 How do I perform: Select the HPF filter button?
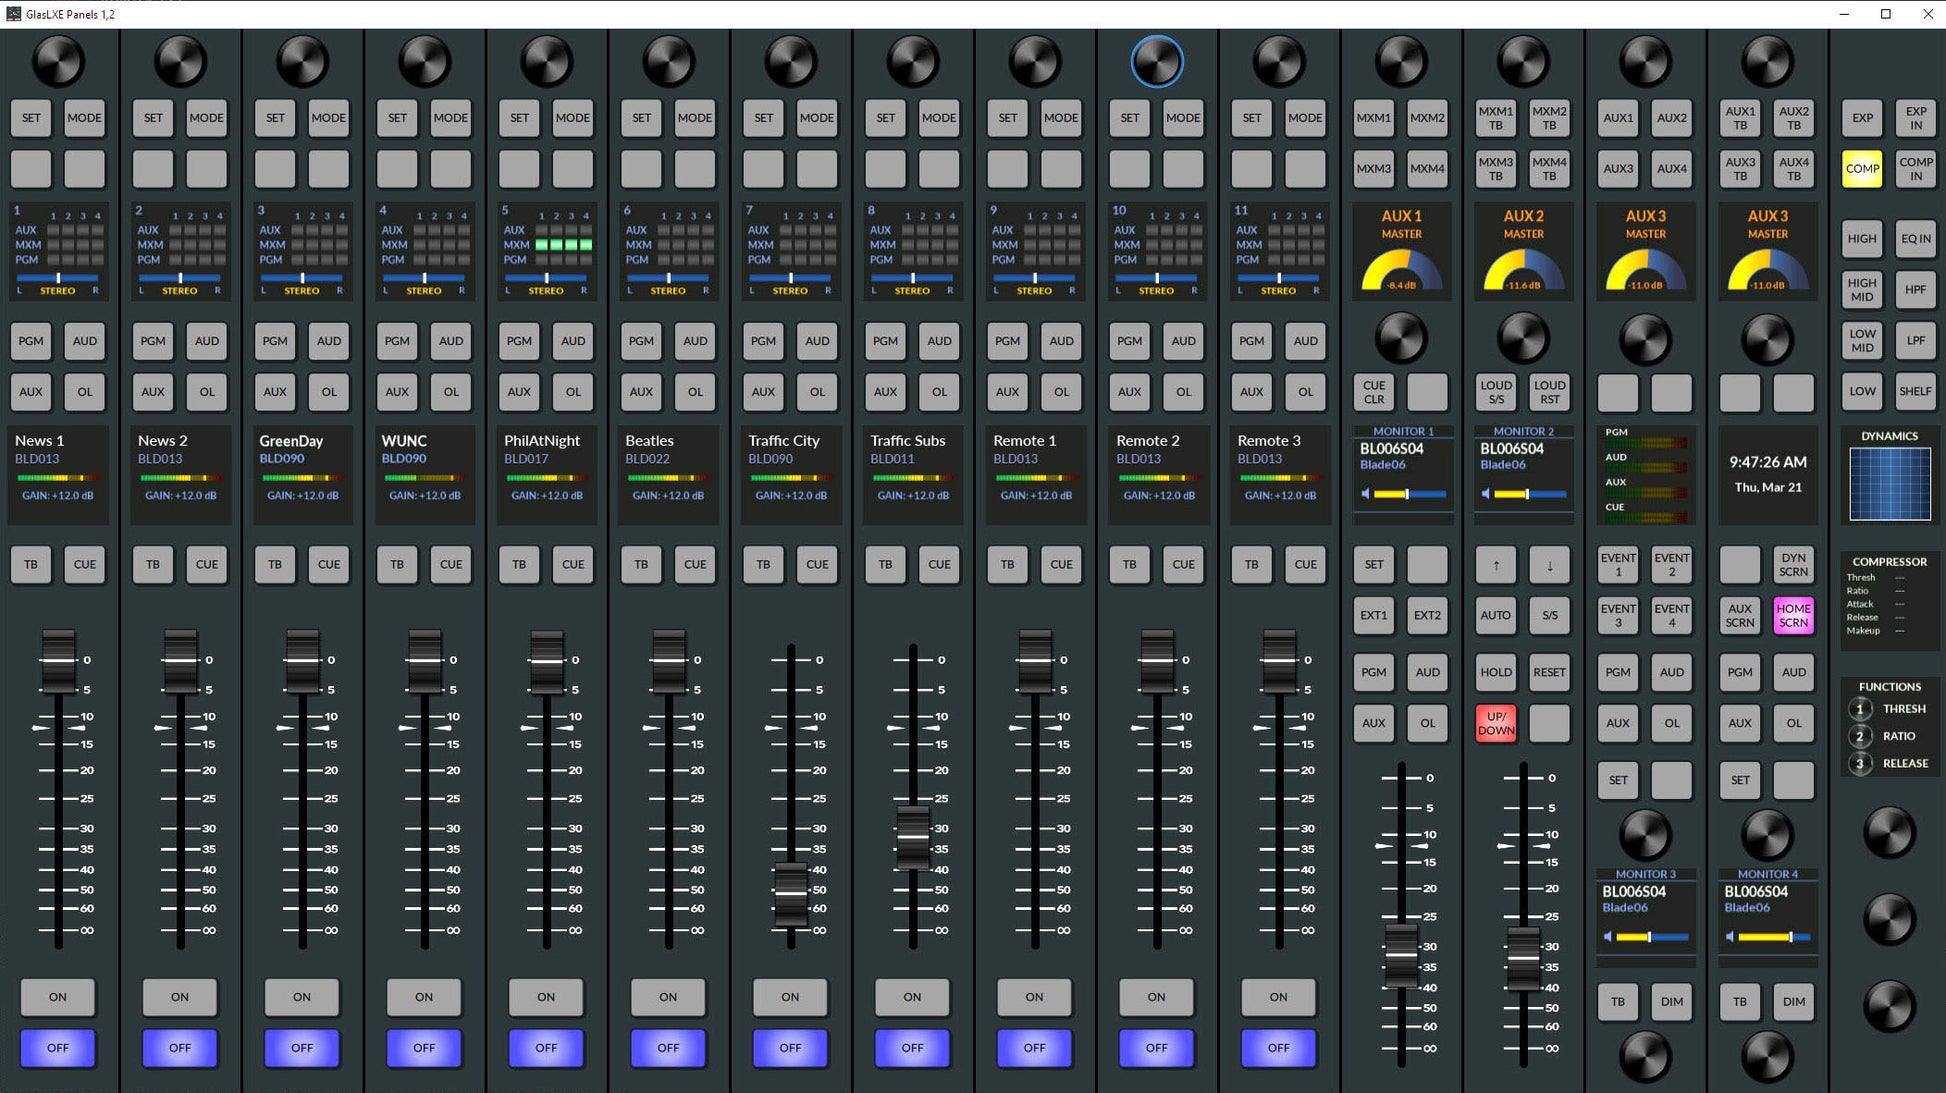coord(1916,289)
